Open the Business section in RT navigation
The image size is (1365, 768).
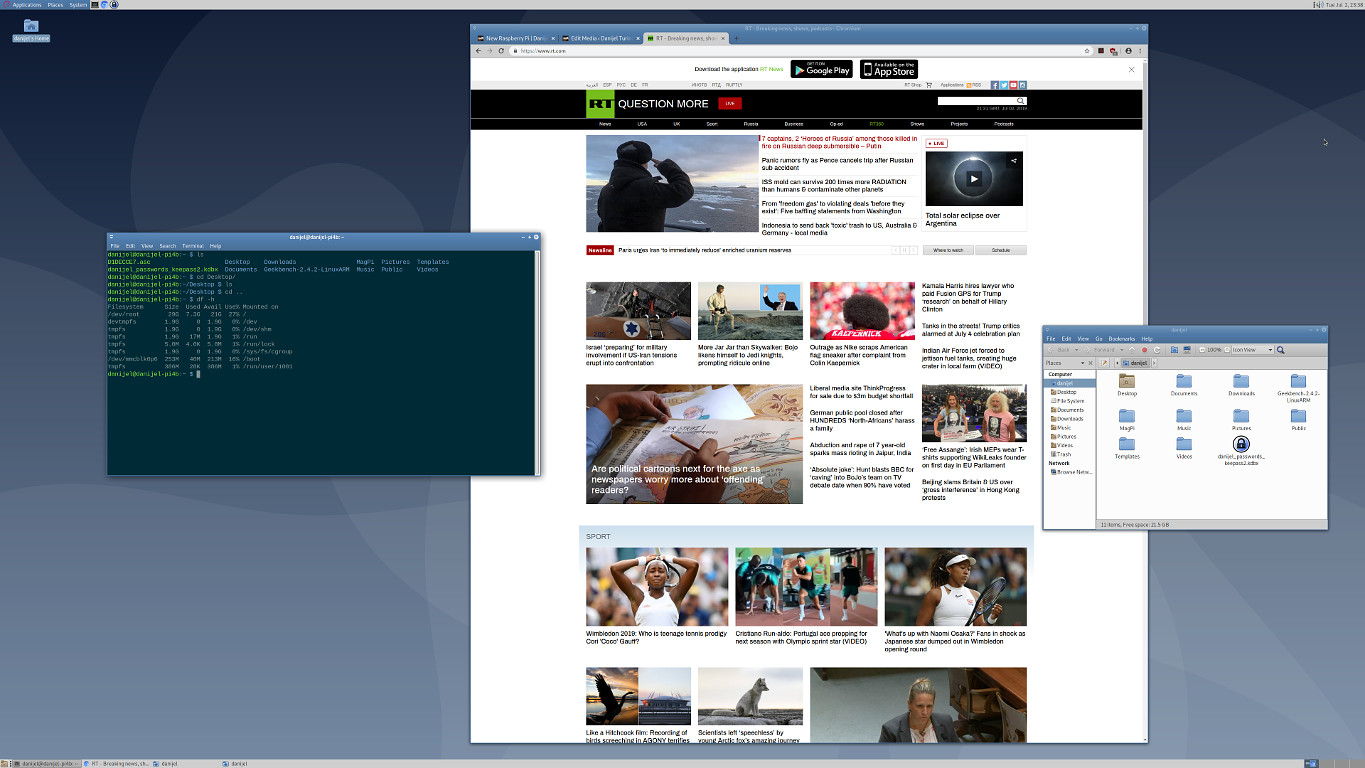pos(794,124)
